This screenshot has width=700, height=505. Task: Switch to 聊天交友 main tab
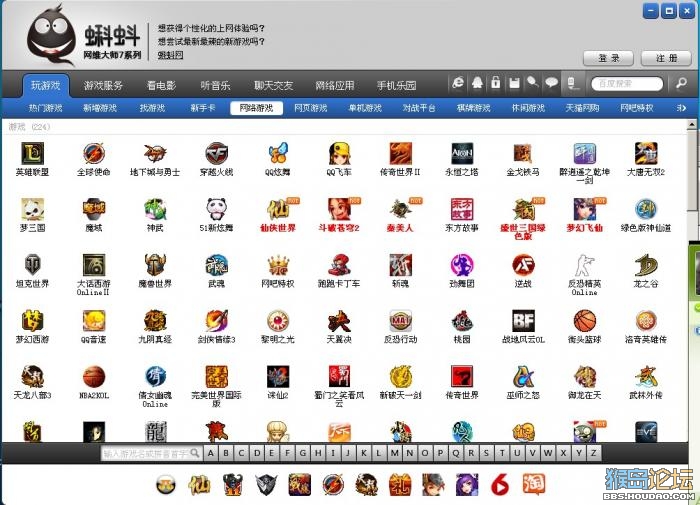274,85
